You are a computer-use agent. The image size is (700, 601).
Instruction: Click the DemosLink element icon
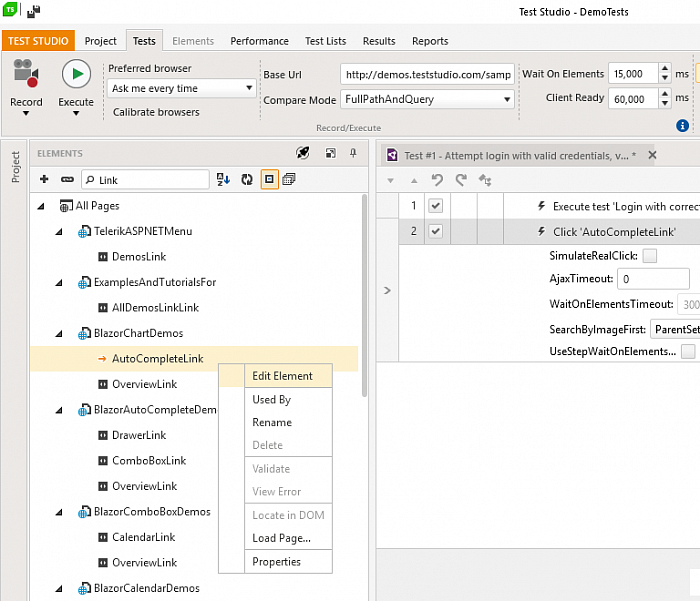(x=103, y=257)
